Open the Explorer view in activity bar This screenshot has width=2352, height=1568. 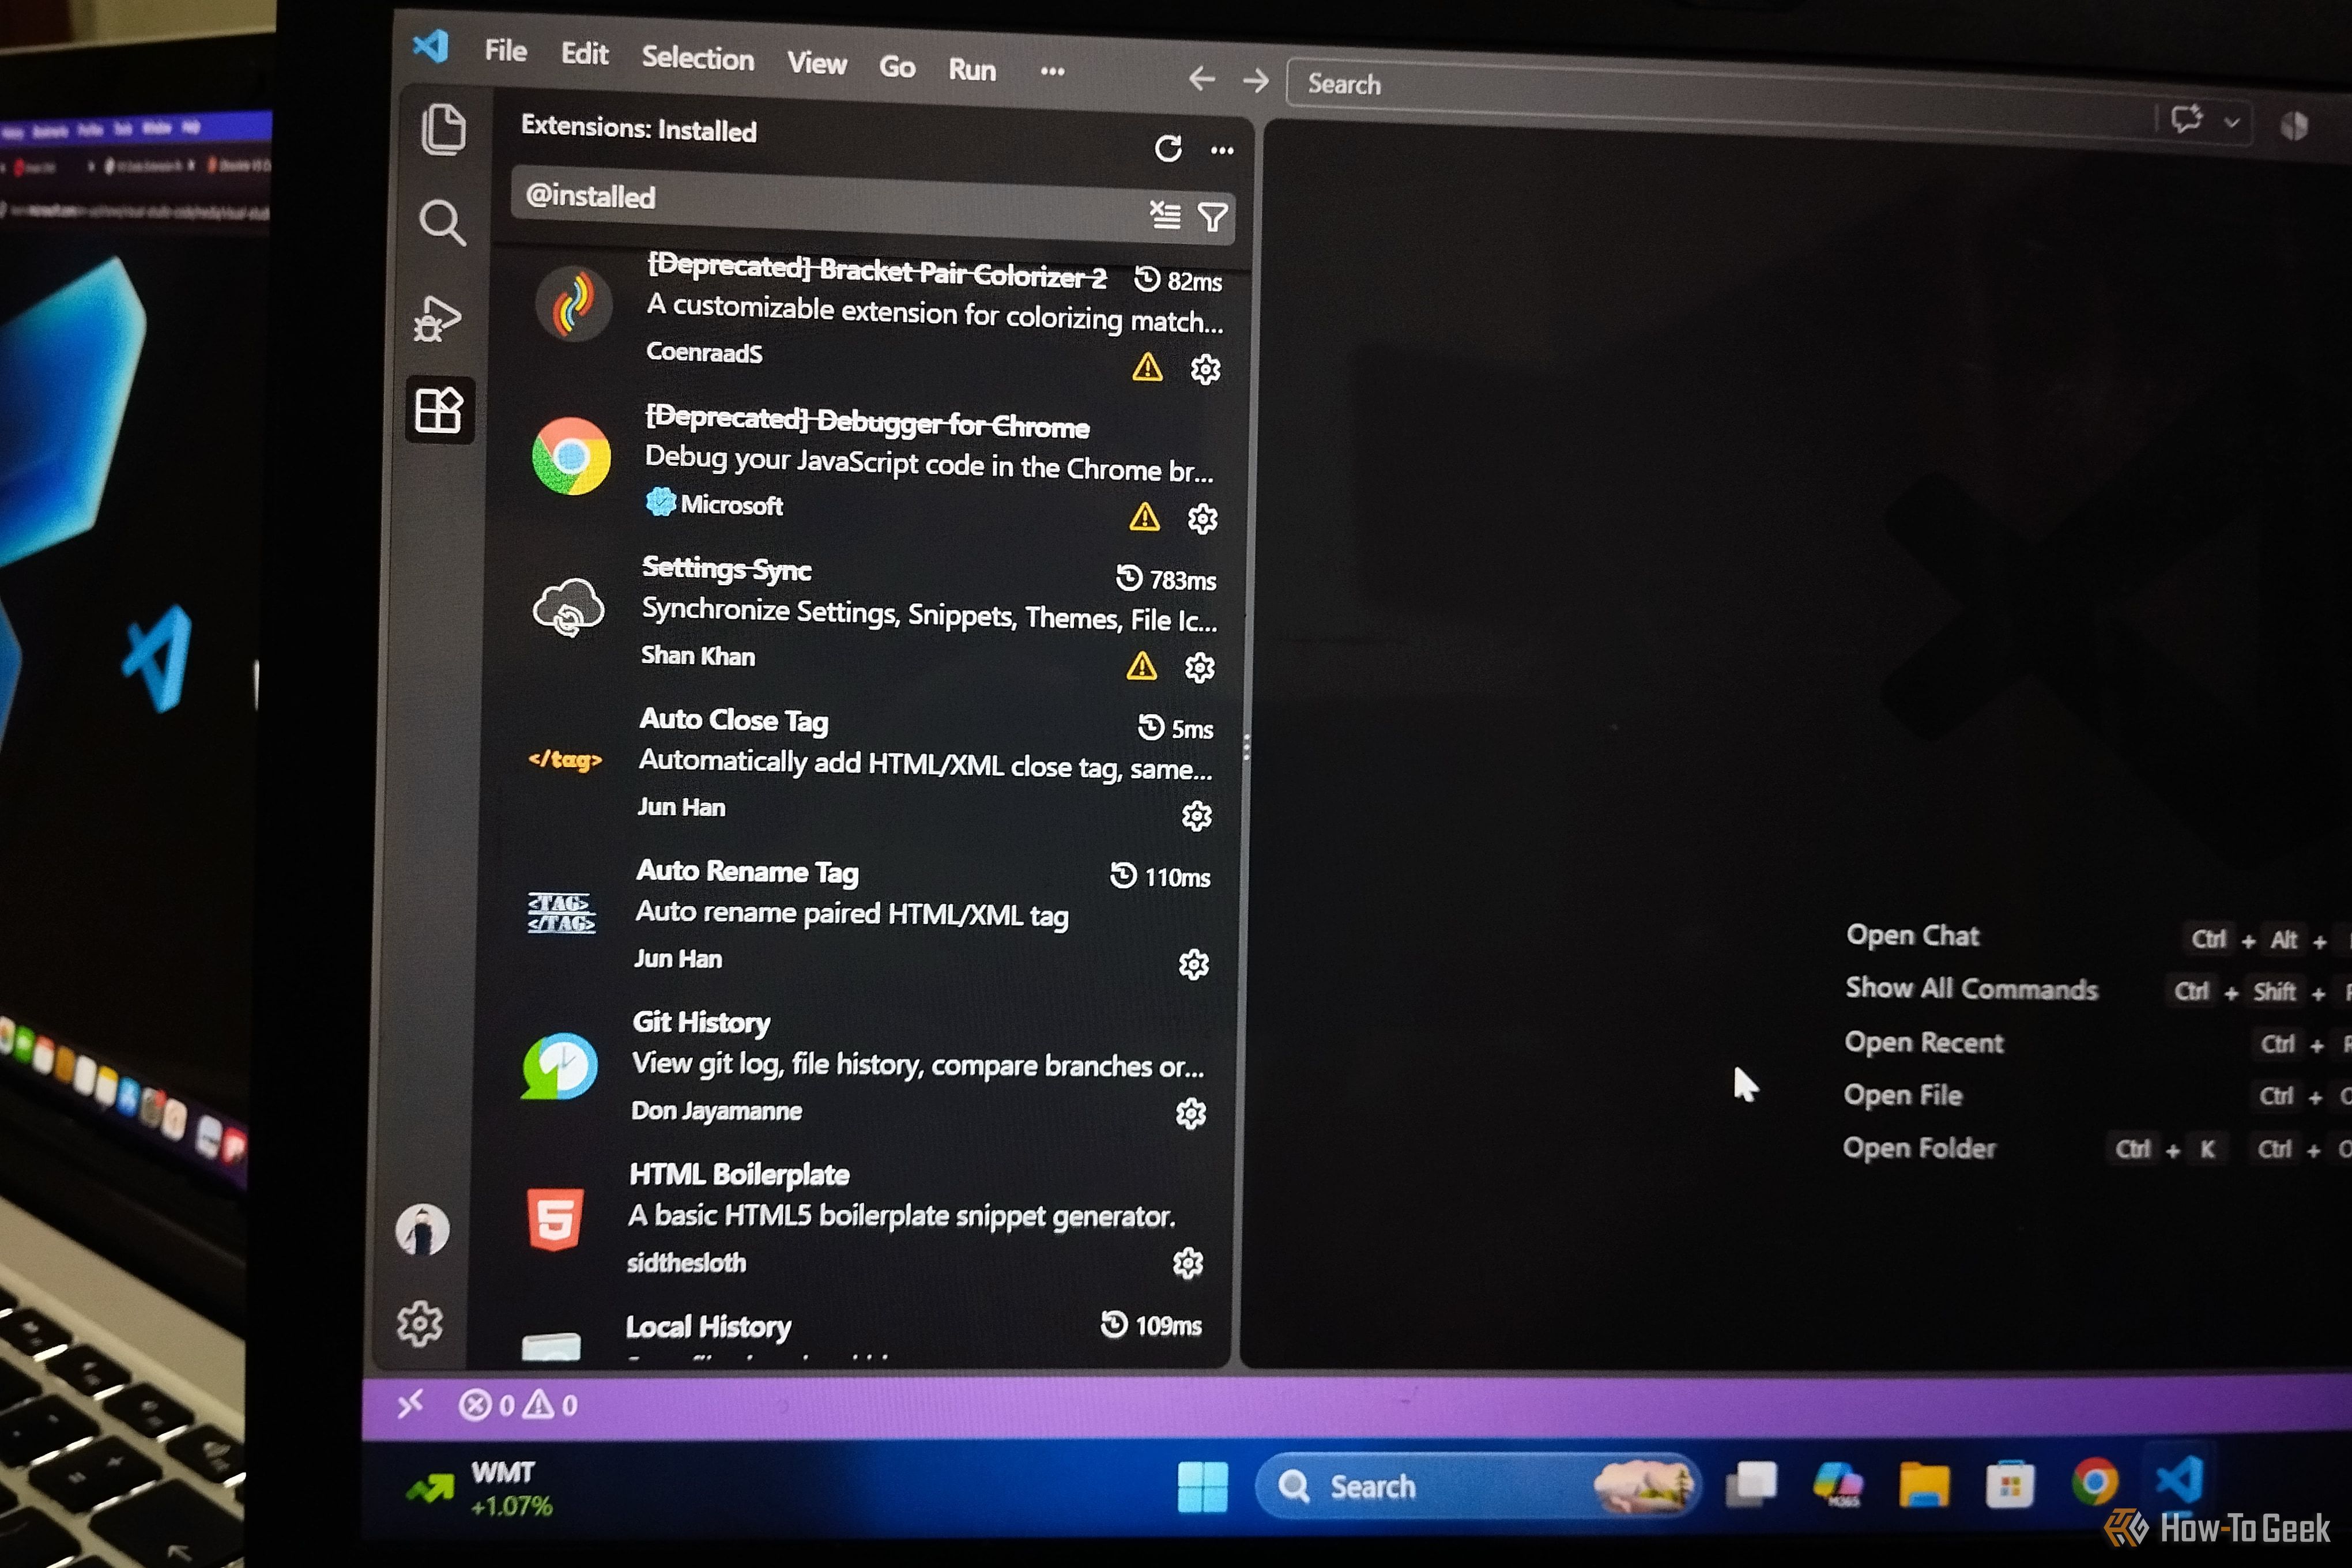tap(443, 130)
